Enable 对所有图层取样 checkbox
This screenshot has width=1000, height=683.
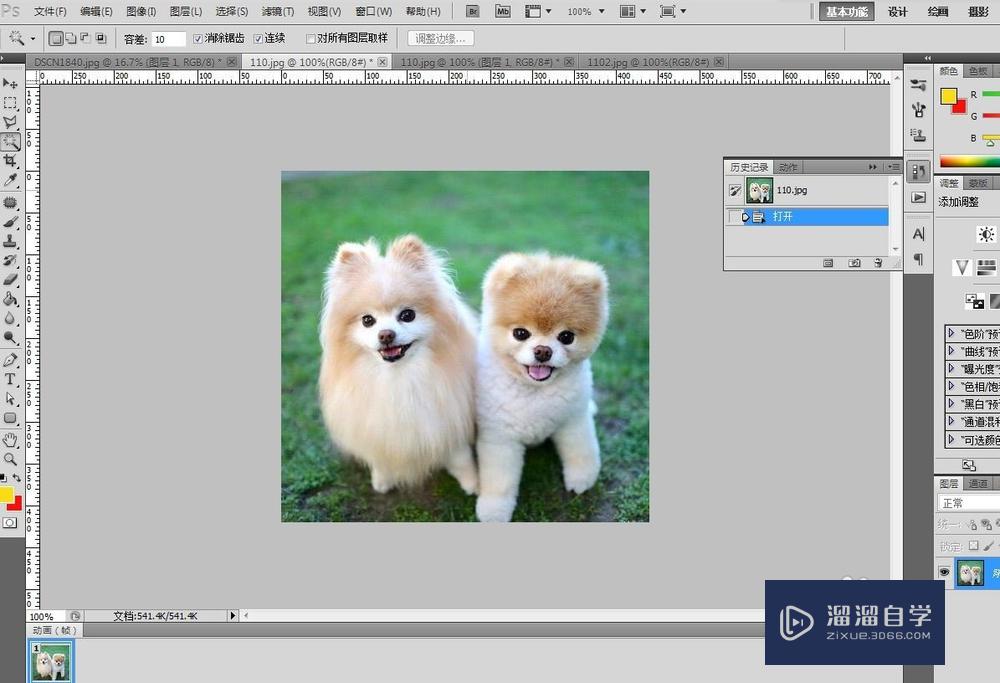309,38
